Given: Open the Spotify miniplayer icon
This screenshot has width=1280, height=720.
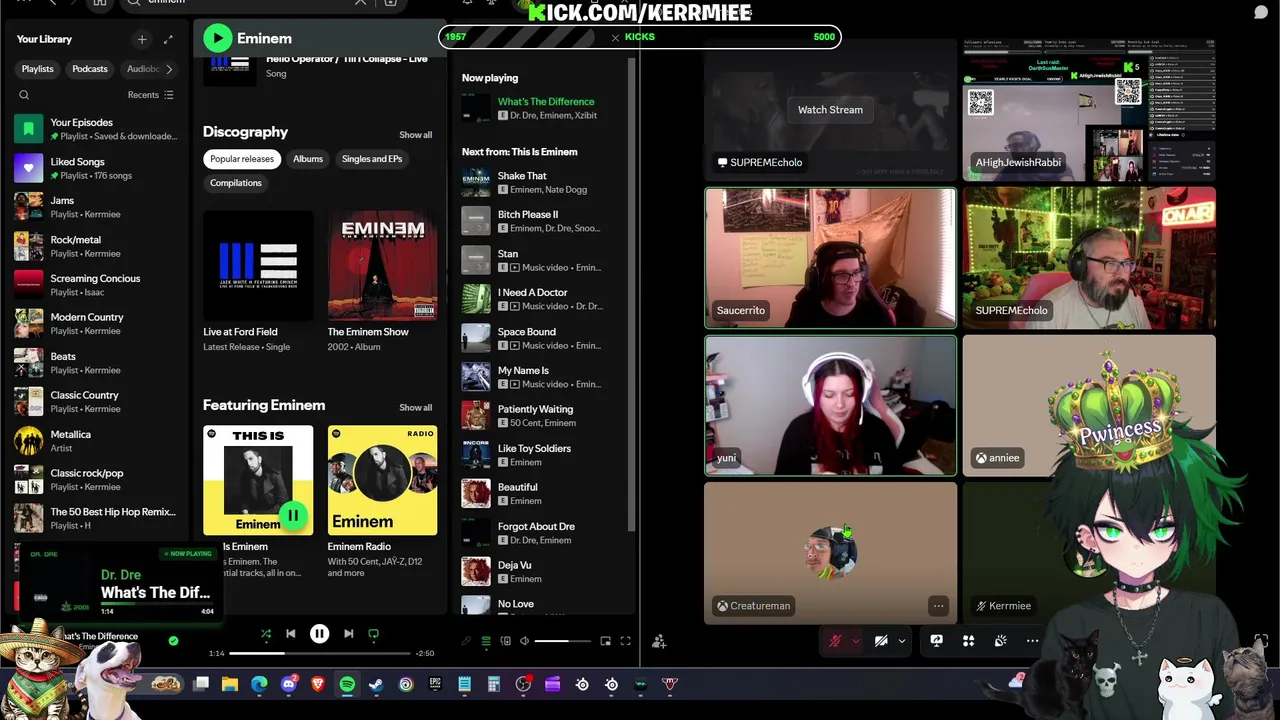Looking at the screenshot, I should pyautogui.click(x=605, y=641).
